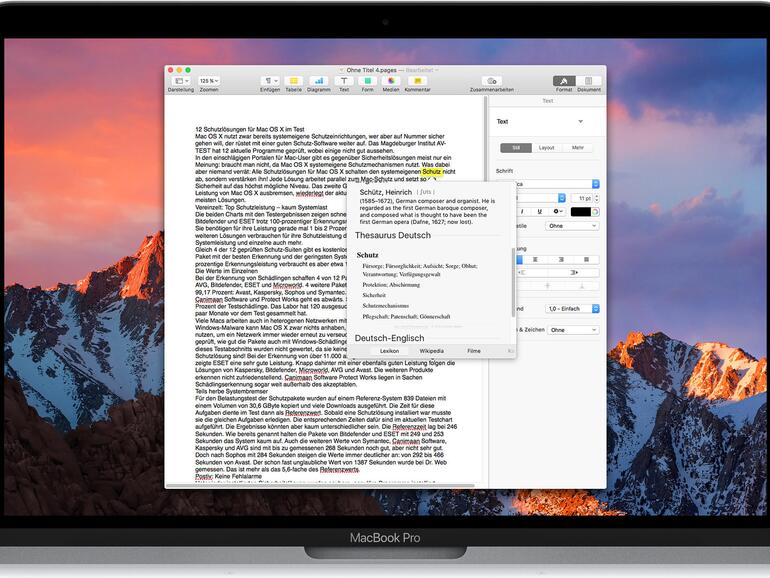
Task: Click the Deutsch-Englisch heading
Action: pos(389,338)
